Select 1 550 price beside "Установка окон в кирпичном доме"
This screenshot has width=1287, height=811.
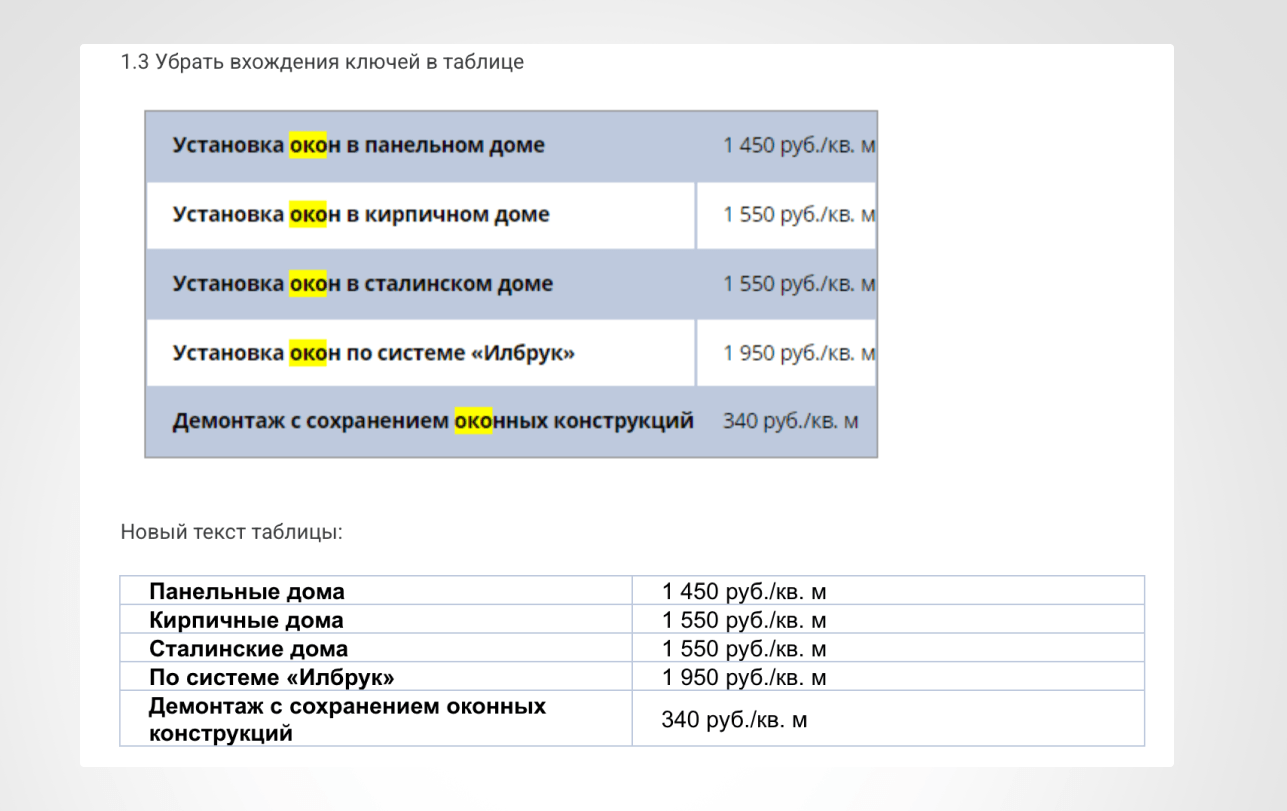coord(799,215)
